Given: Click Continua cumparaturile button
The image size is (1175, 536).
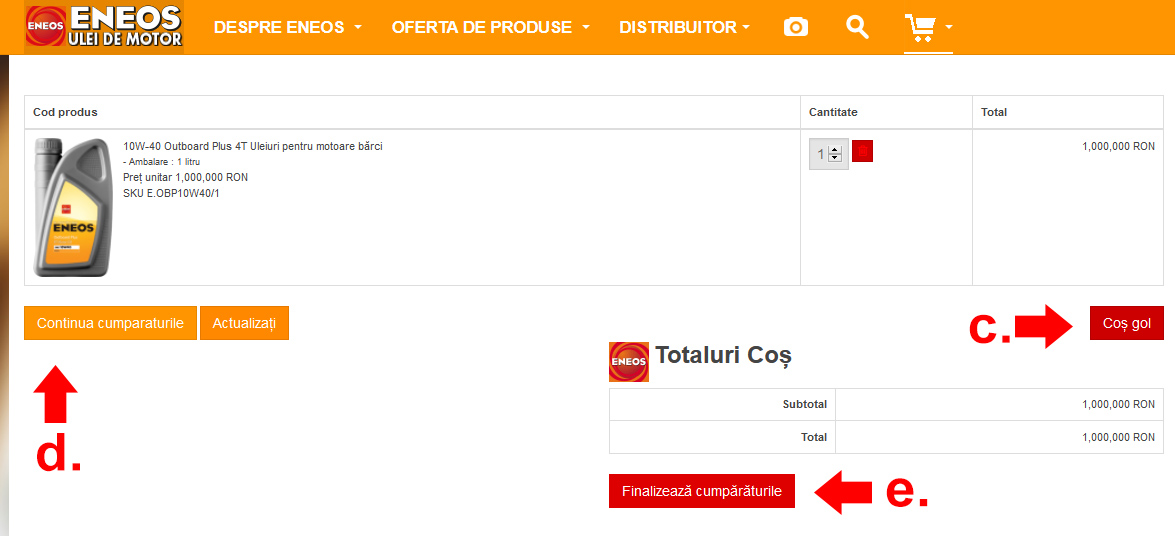Looking at the screenshot, I should [x=110, y=323].
